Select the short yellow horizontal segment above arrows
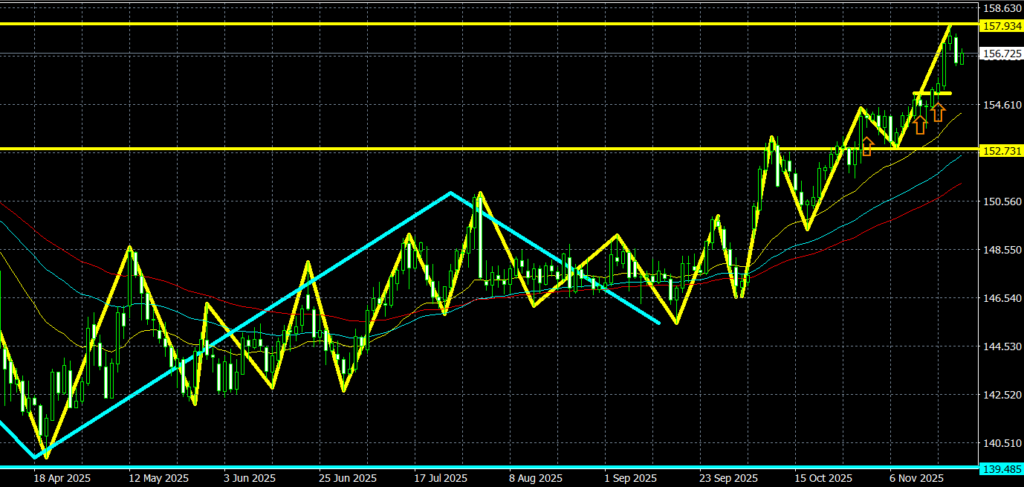1024x487 pixels. tap(932, 94)
